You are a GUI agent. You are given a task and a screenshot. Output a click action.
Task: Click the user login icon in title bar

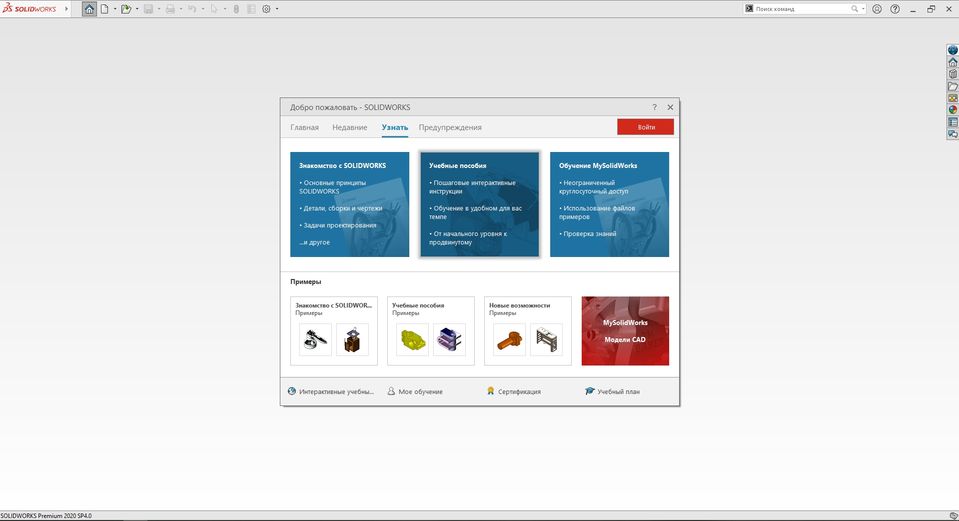click(x=877, y=9)
